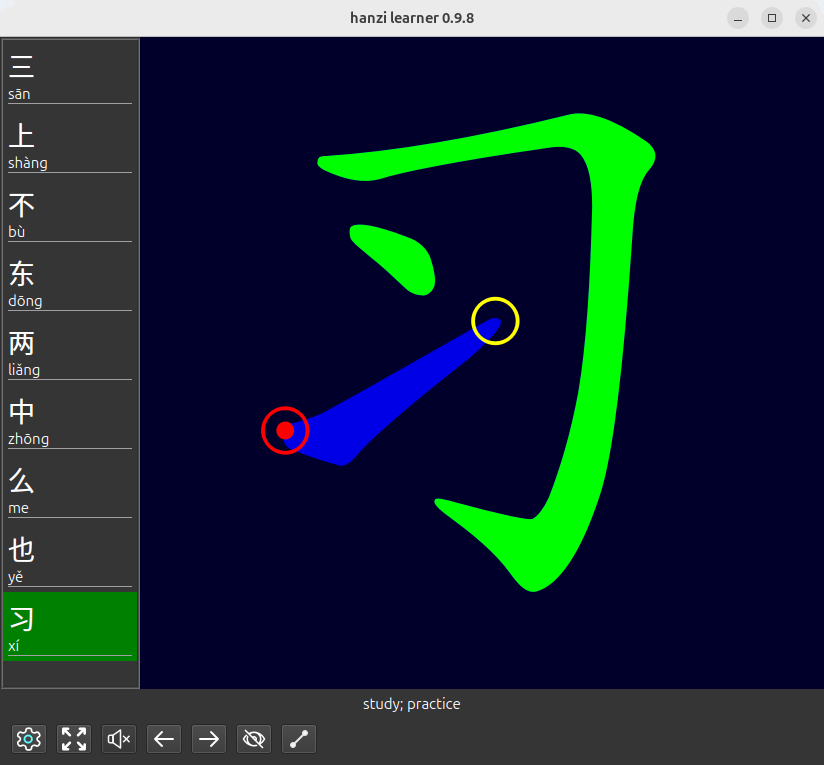This screenshot has height=765, width=824.
Task: Toggle fullscreen mode button
Action: pyautogui.click(x=74, y=739)
